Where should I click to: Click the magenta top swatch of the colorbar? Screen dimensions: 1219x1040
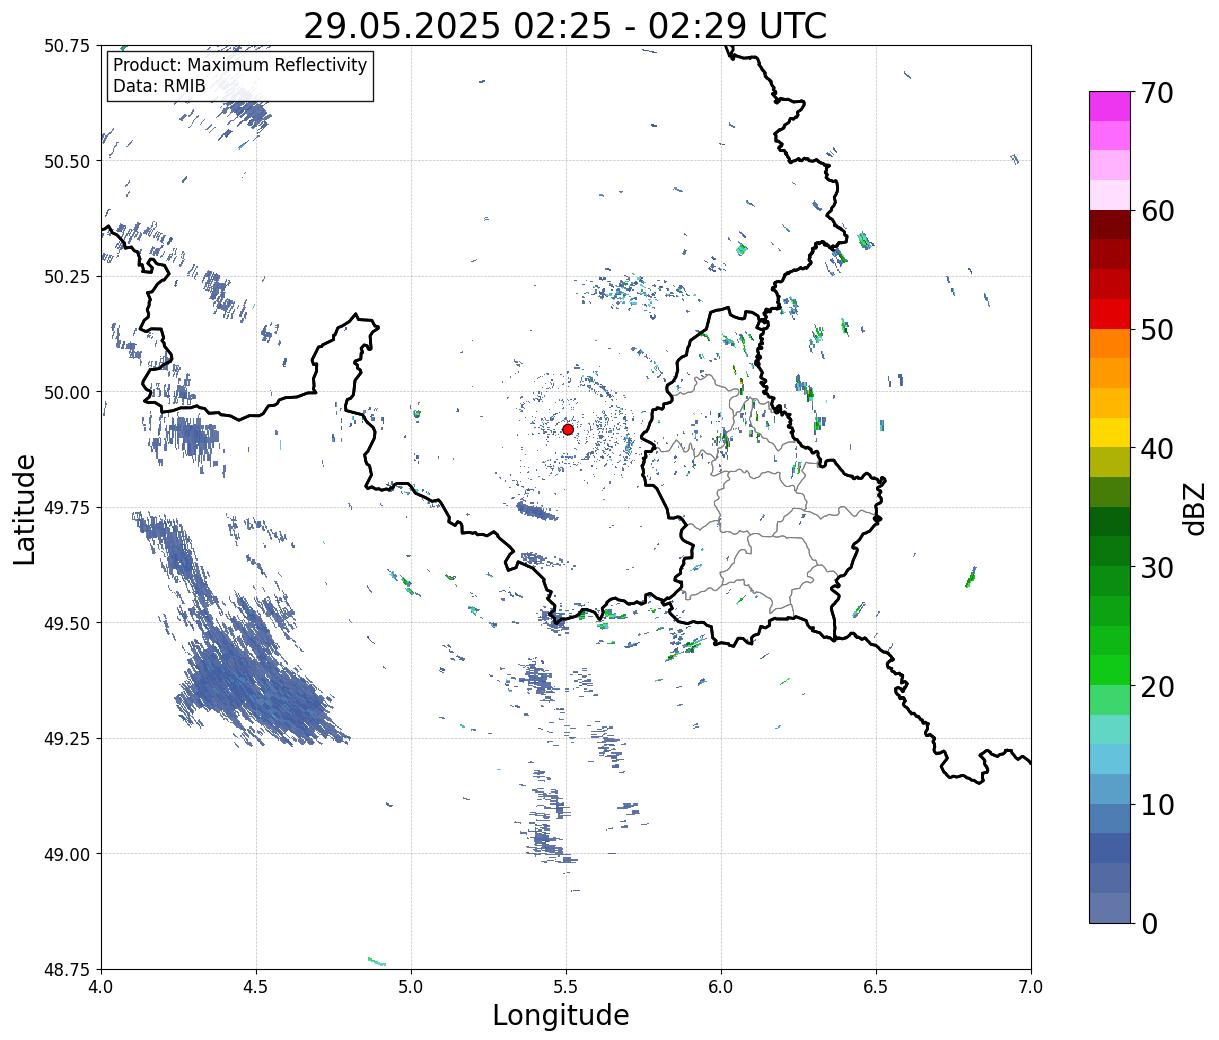point(1110,106)
